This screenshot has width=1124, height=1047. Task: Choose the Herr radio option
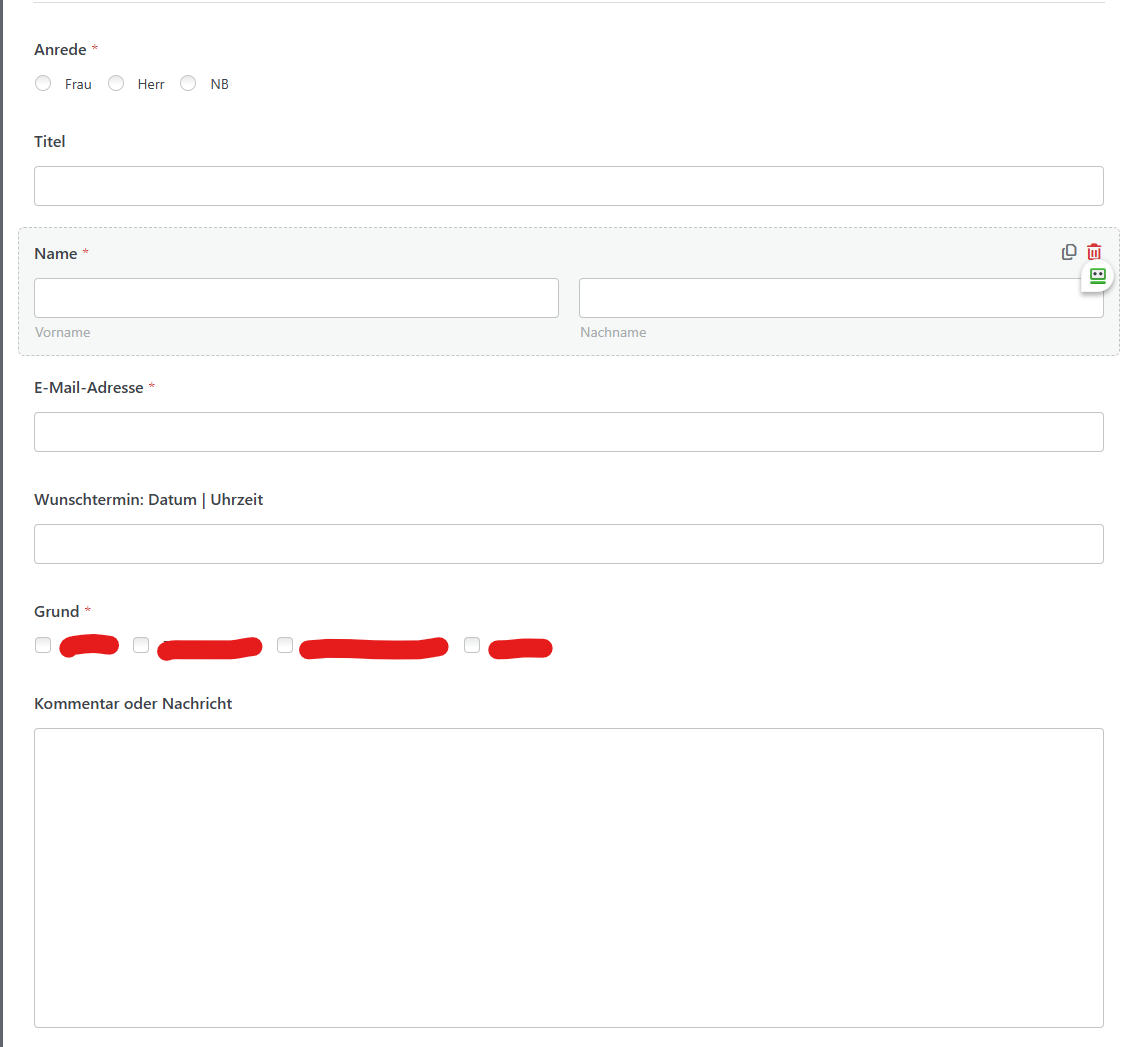coord(116,84)
